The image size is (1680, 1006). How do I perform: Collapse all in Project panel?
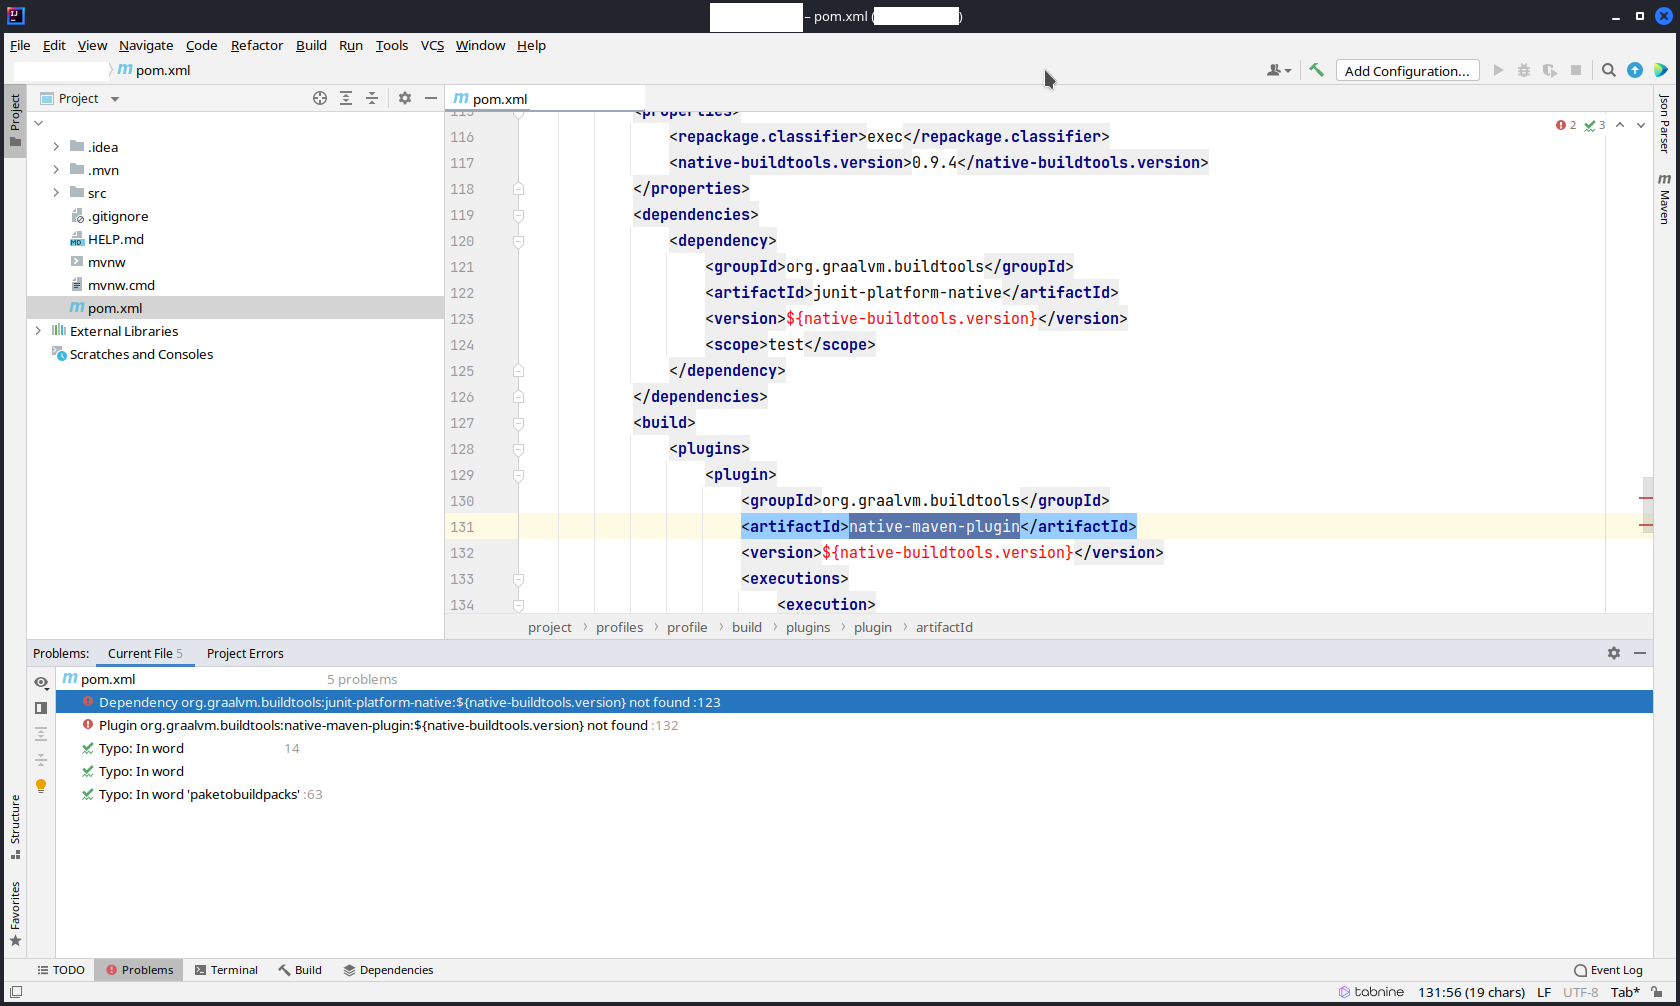point(372,98)
